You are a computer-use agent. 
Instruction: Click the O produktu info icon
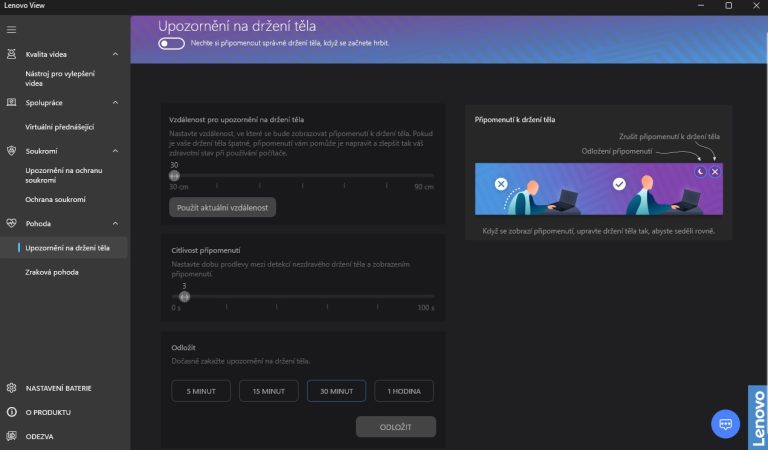tap(12, 412)
